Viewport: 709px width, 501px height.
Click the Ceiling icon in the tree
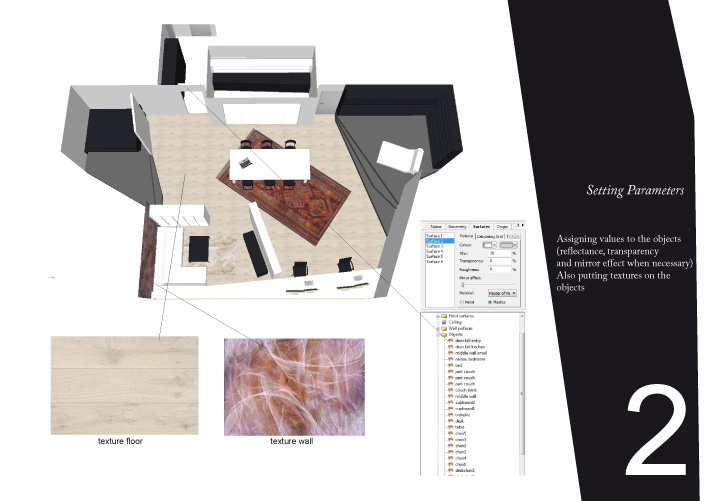click(444, 322)
